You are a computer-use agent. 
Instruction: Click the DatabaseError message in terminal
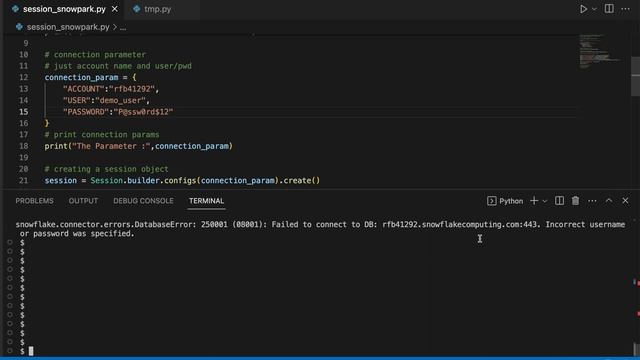click(x=320, y=229)
